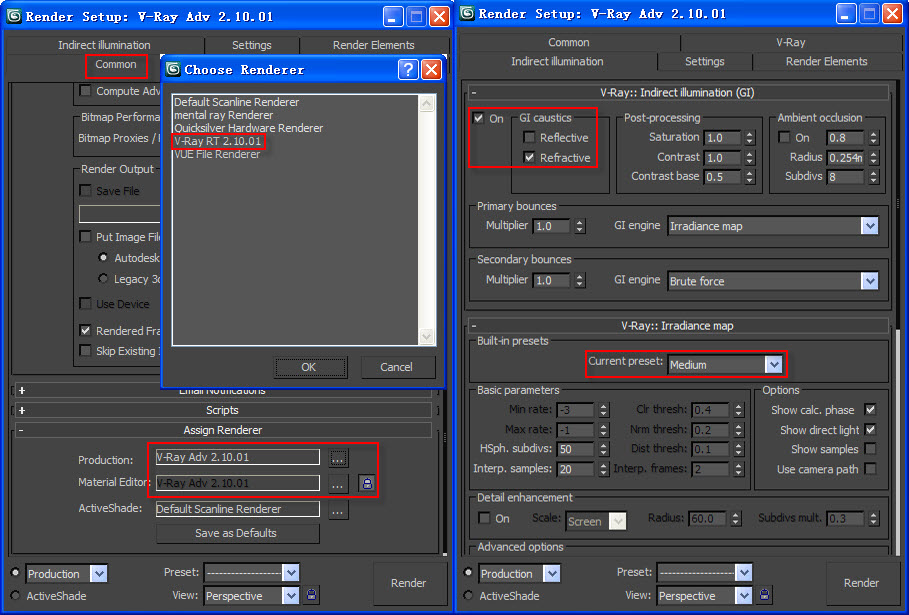Open Primary bounces GI engine dropdown
The width and height of the screenshot is (909, 615).
(x=869, y=226)
